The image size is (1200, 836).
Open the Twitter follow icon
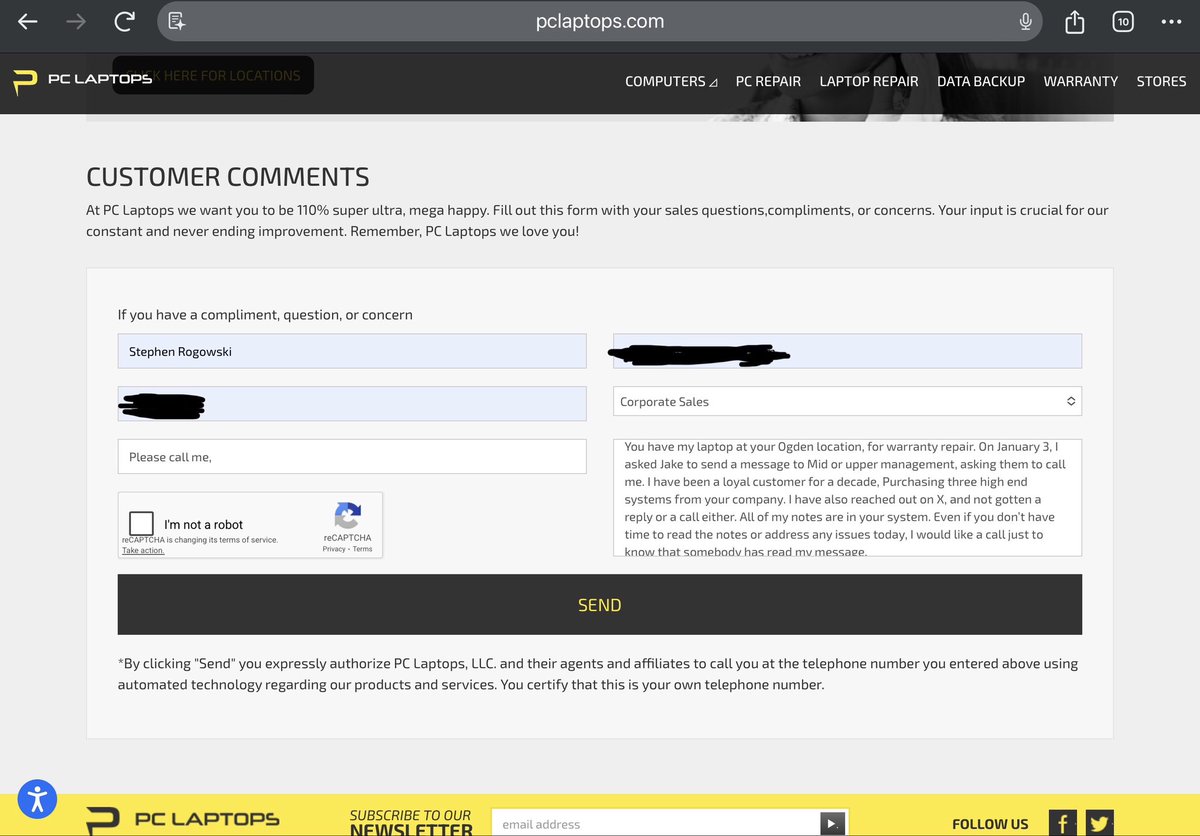tap(1100, 823)
